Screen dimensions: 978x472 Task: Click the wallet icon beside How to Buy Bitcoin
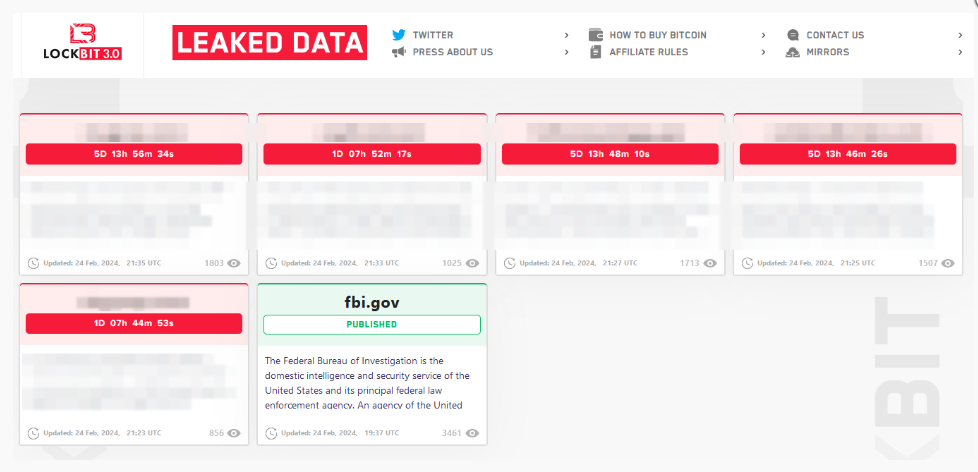point(596,35)
